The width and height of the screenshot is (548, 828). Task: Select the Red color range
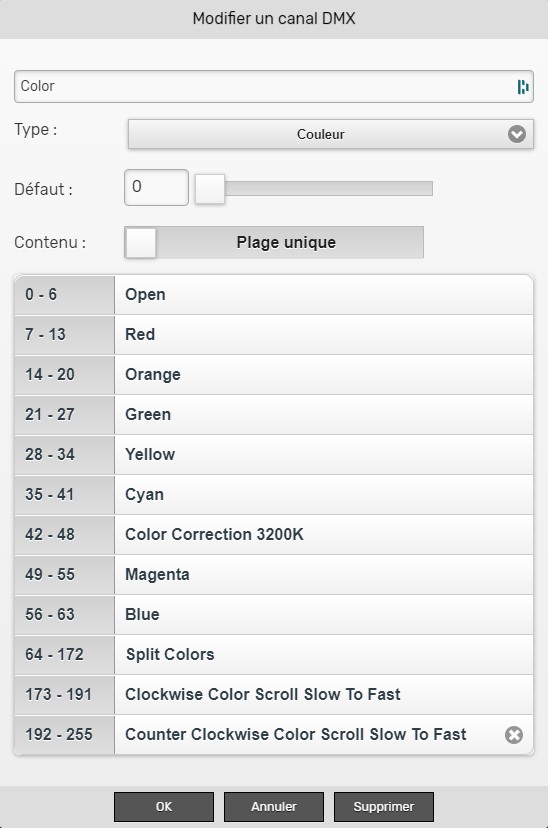[x=274, y=335]
